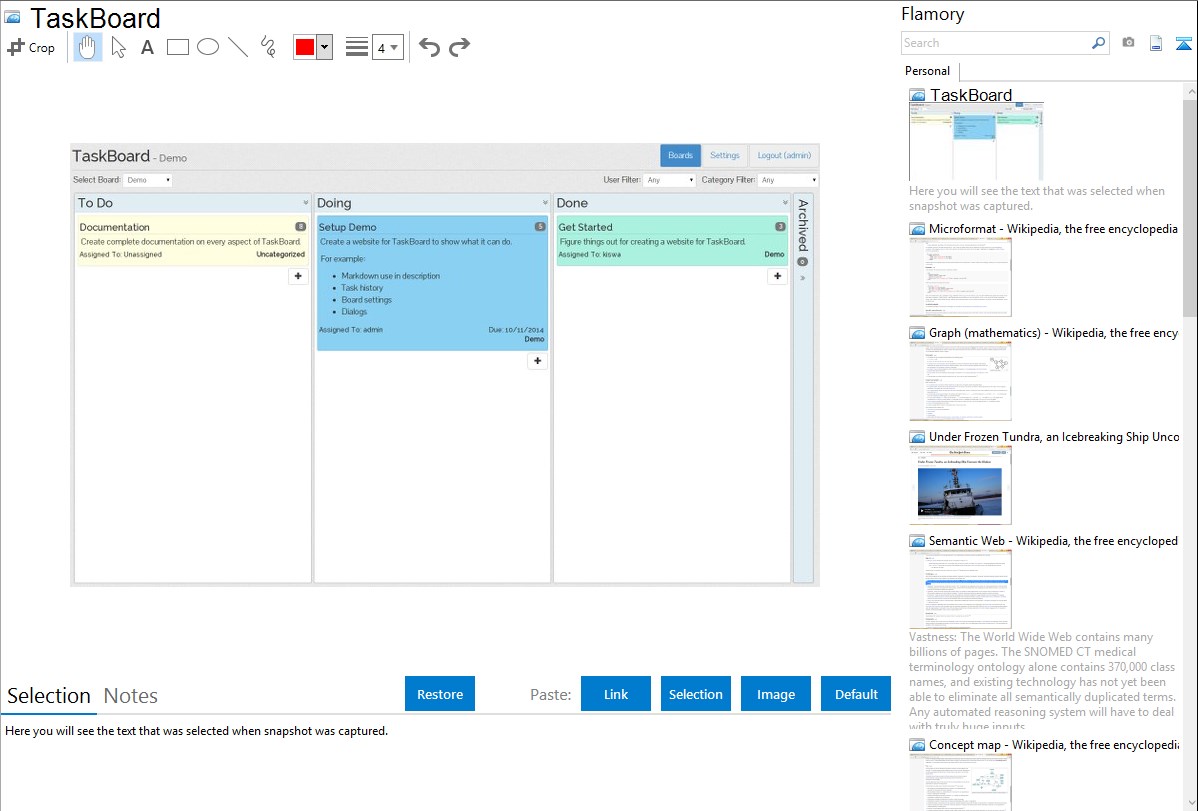1198x811 pixels.
Task: Click the 'Due: 10/11/2014' text
Action: pyautogui.click(x=516, y=330)
